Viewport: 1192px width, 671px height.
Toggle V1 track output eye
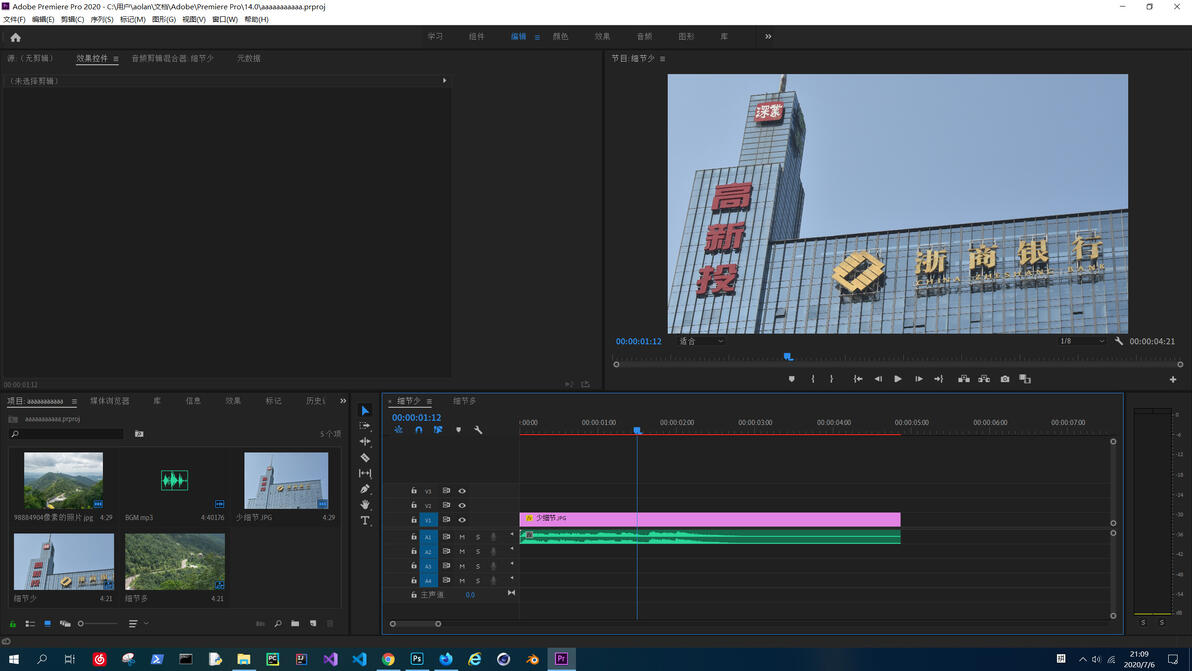tap(461, 520)
